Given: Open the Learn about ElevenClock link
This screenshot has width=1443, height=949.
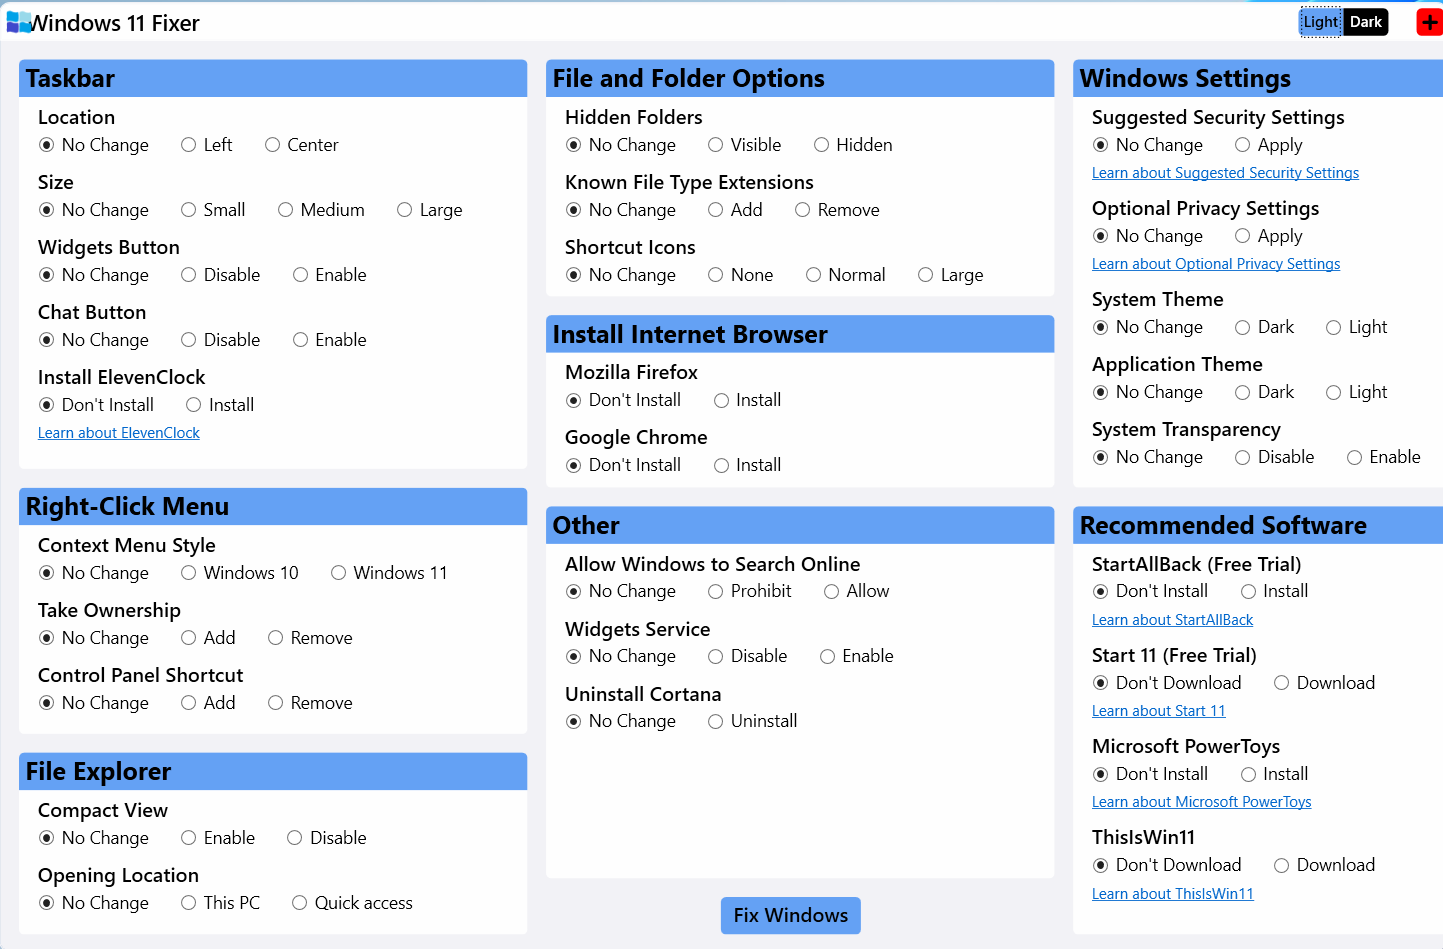Looking at the screenshot, I should pyautogui.click(x=119, y=433).
